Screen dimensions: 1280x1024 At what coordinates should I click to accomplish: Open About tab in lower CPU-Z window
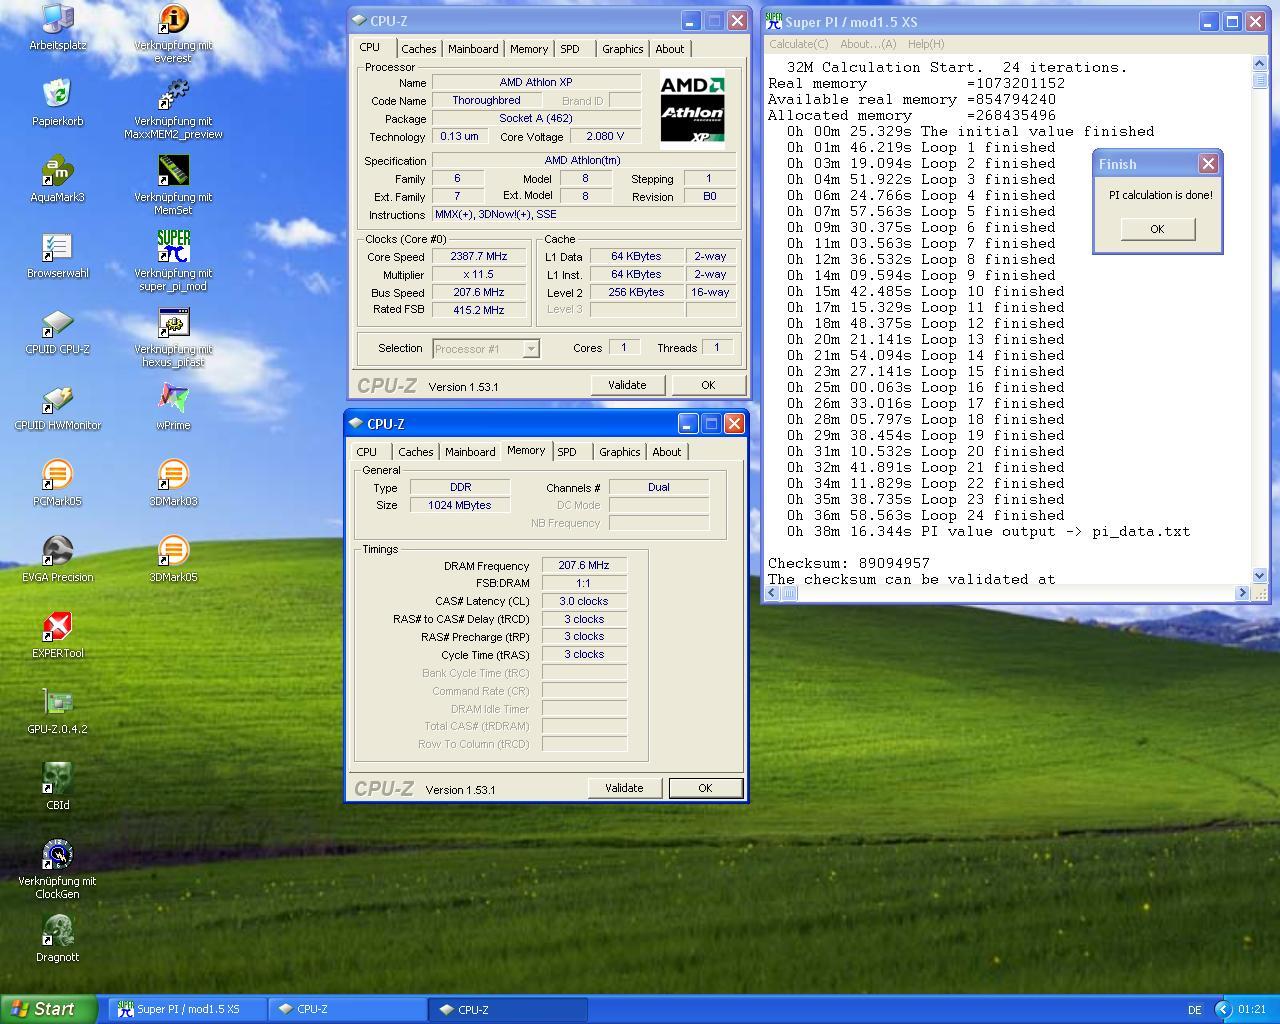pyautogui.click(x=667, y=452)
